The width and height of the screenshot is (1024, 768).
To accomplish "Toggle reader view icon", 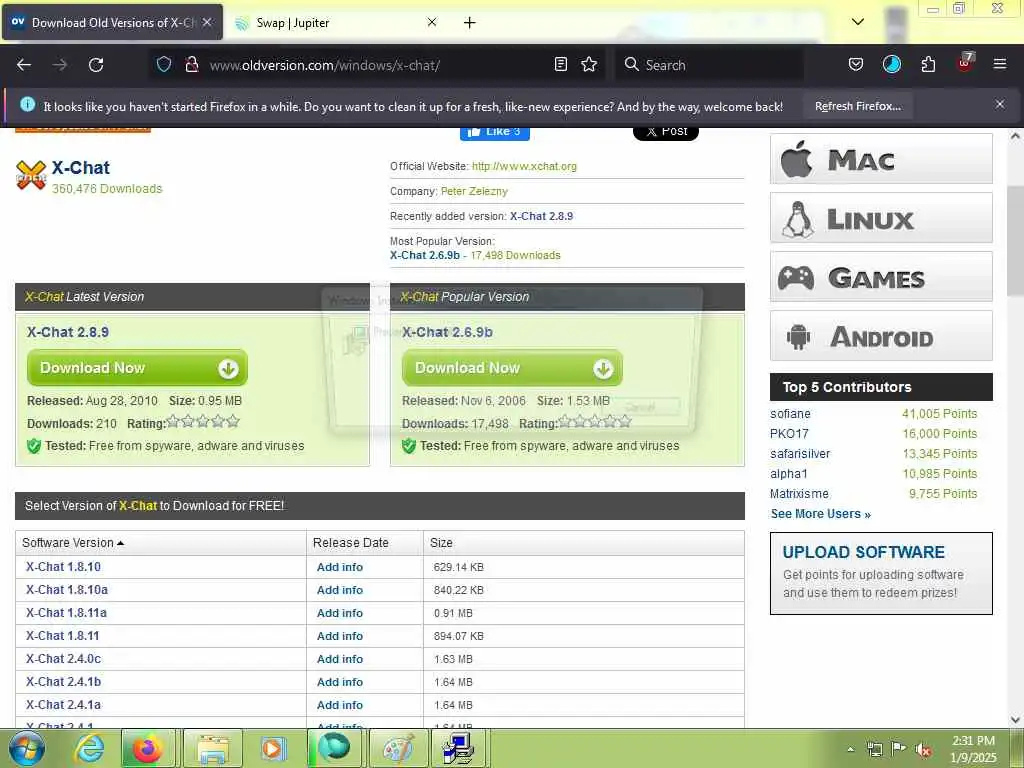I will click(x=560, y=64).
